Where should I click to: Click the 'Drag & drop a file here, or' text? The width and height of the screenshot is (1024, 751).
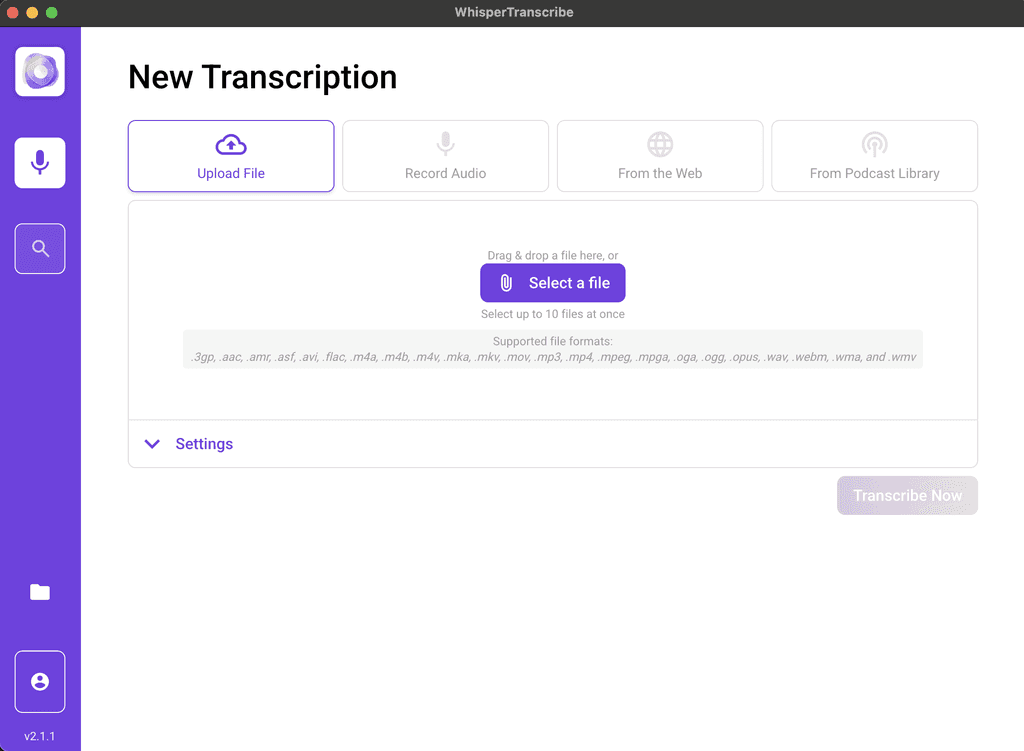coord(552,255)
